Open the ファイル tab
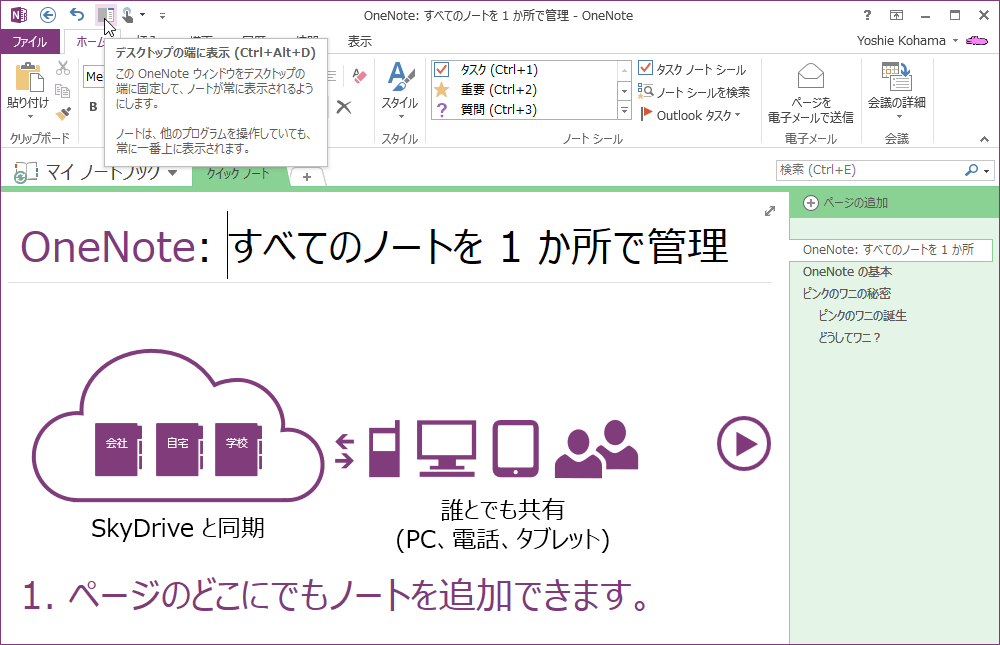This screenshot has height=645, width=1000. (30, 41)
